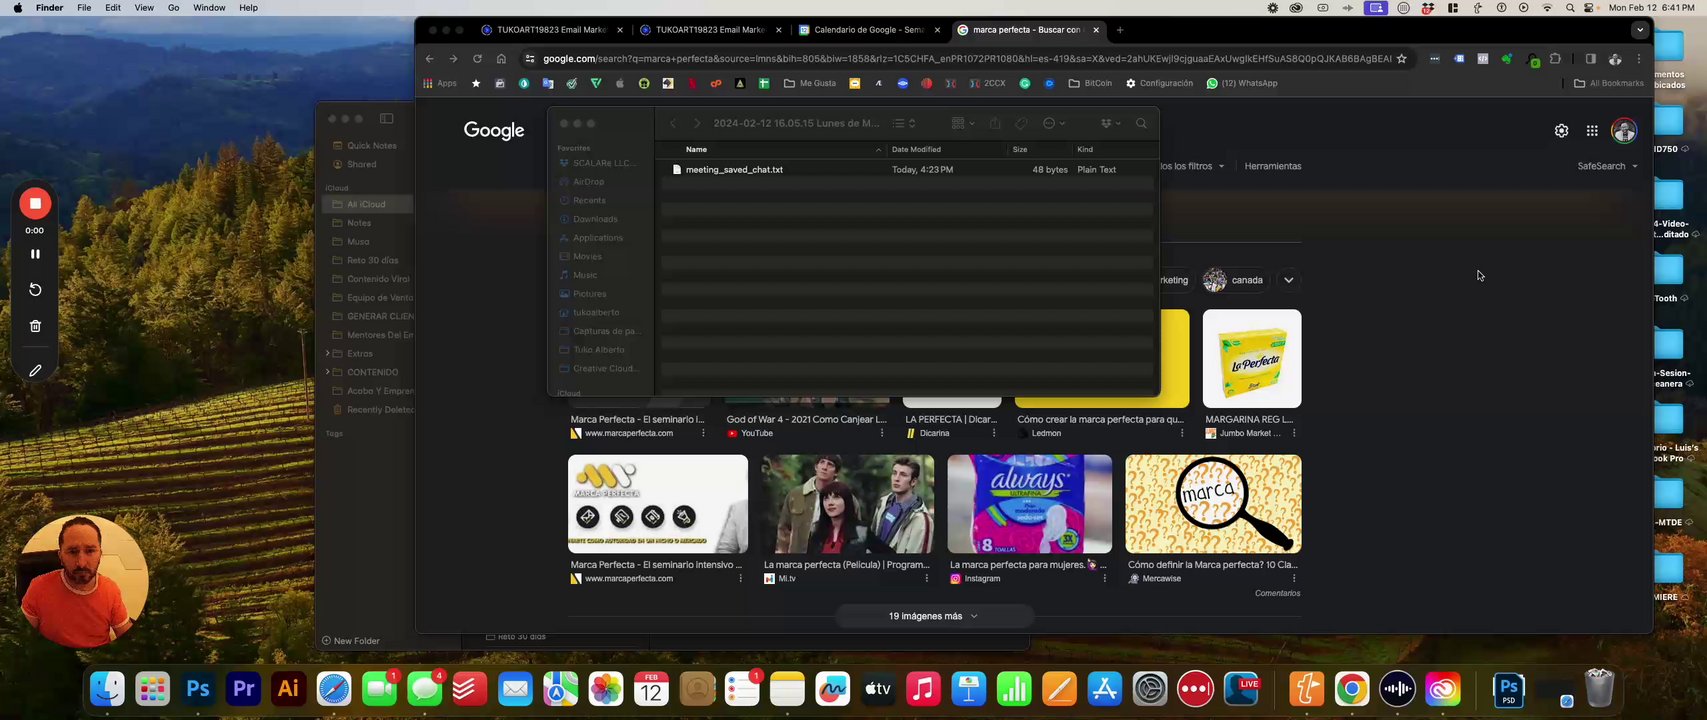Open the BitCoin bookmarks folder
This screenshot has height=720, width=1707.
(1090, 83)
